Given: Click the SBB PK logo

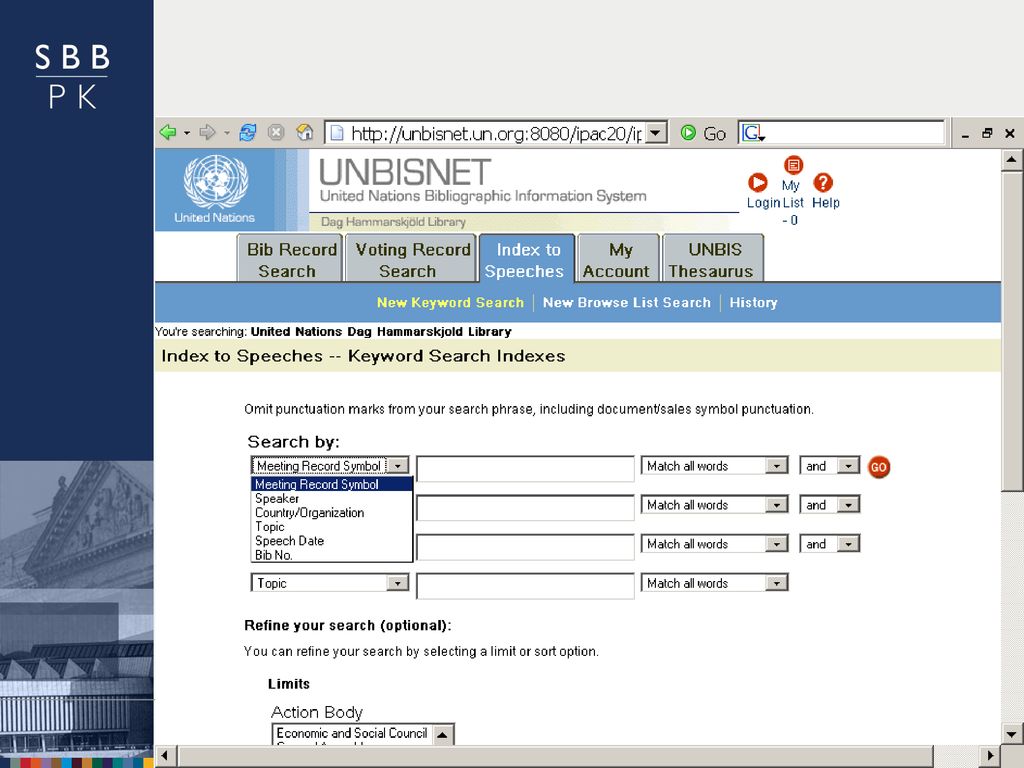Looking at the screenshot, I should pos(72,76).
